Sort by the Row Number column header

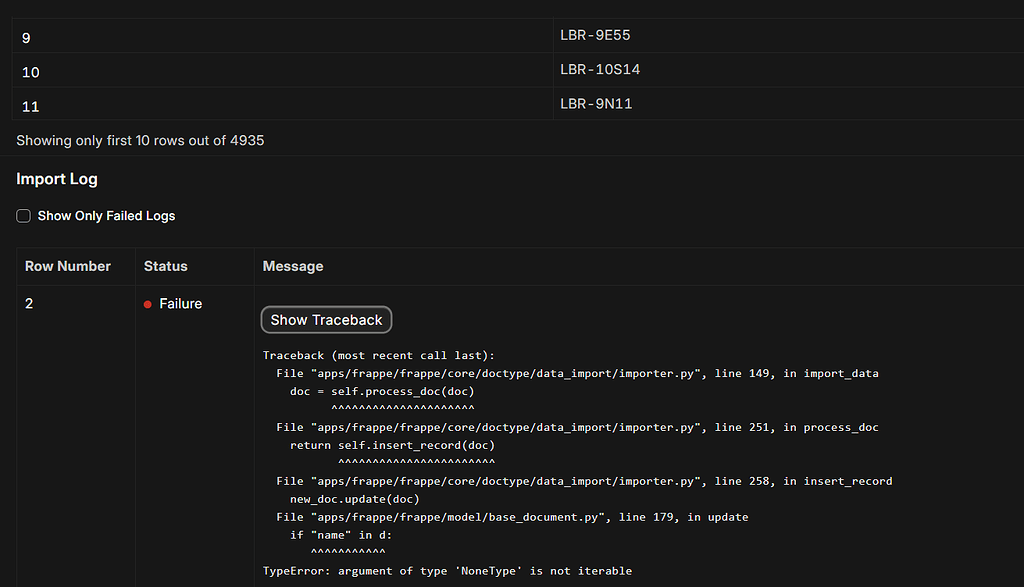[x=68, y=266]
